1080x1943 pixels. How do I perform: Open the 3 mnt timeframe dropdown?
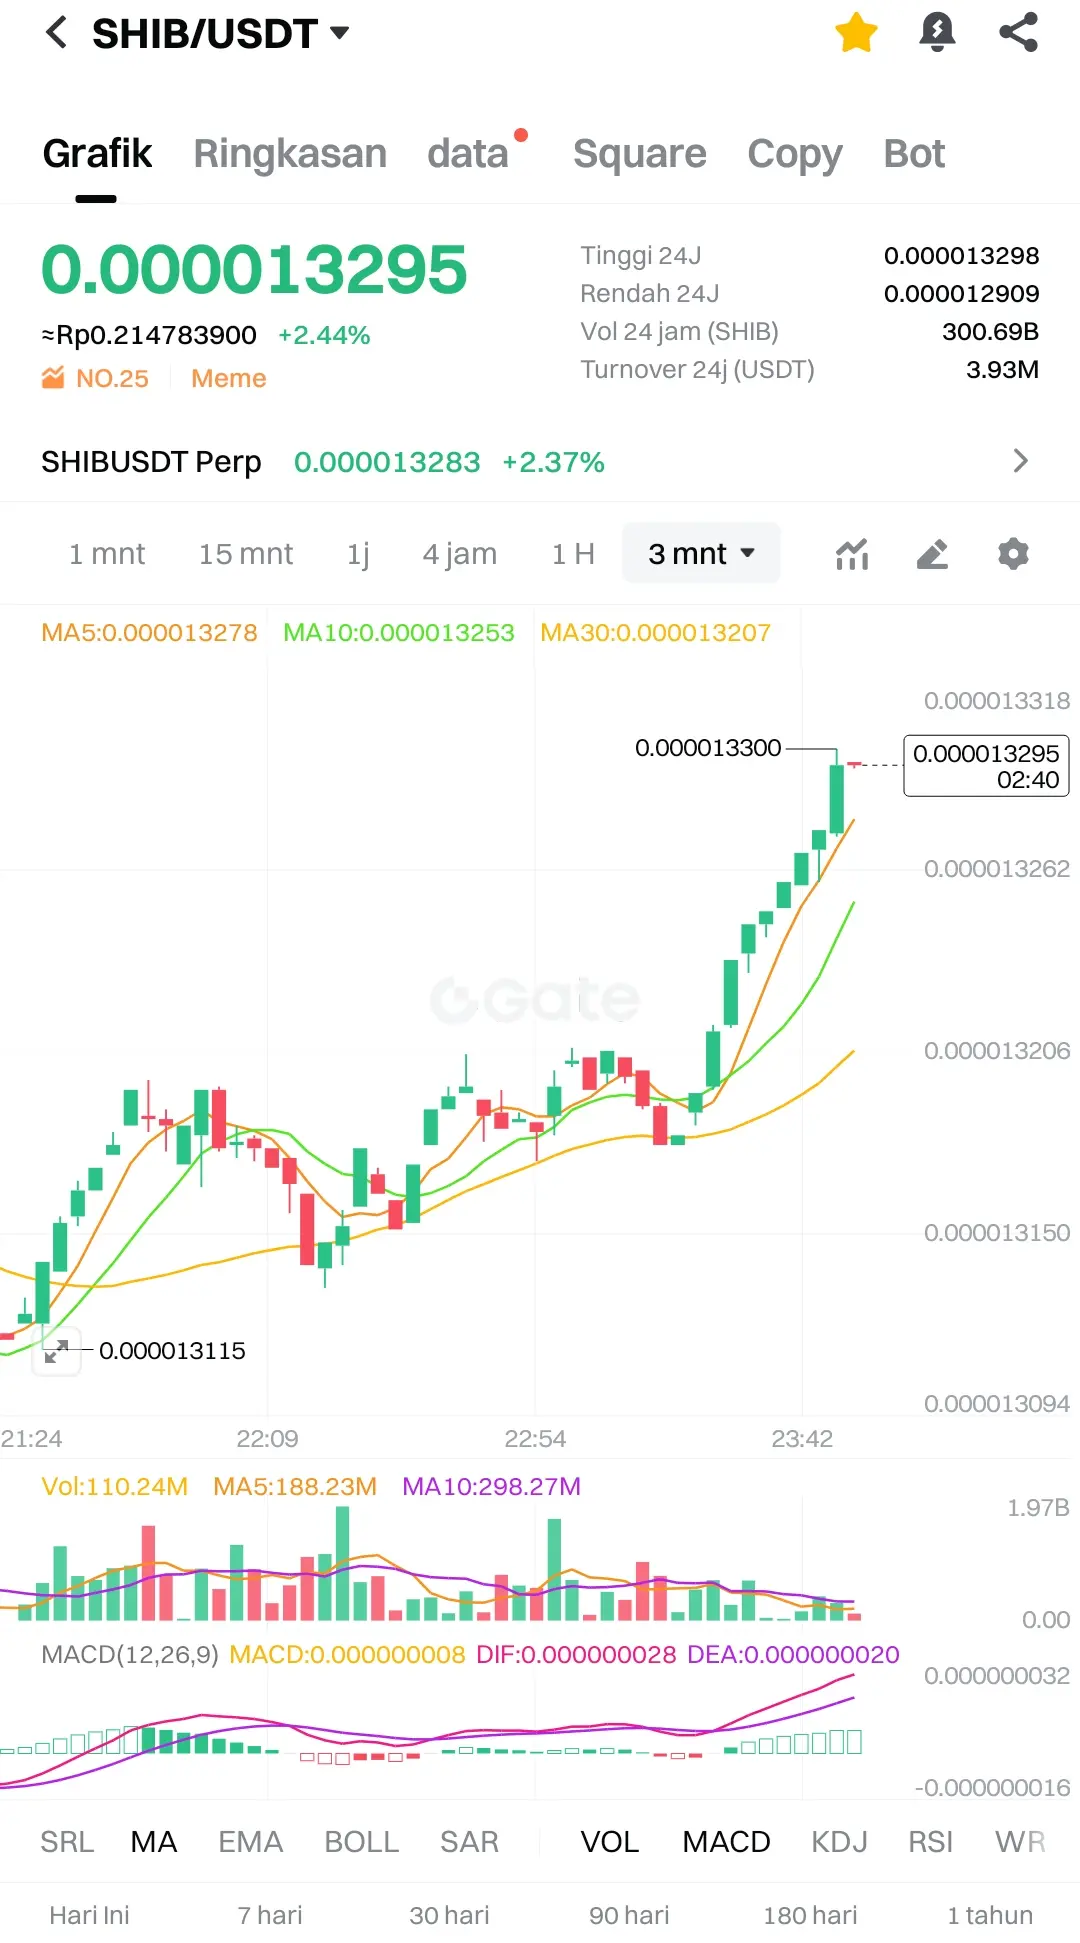pyautogui.click(x=701, y=553)
